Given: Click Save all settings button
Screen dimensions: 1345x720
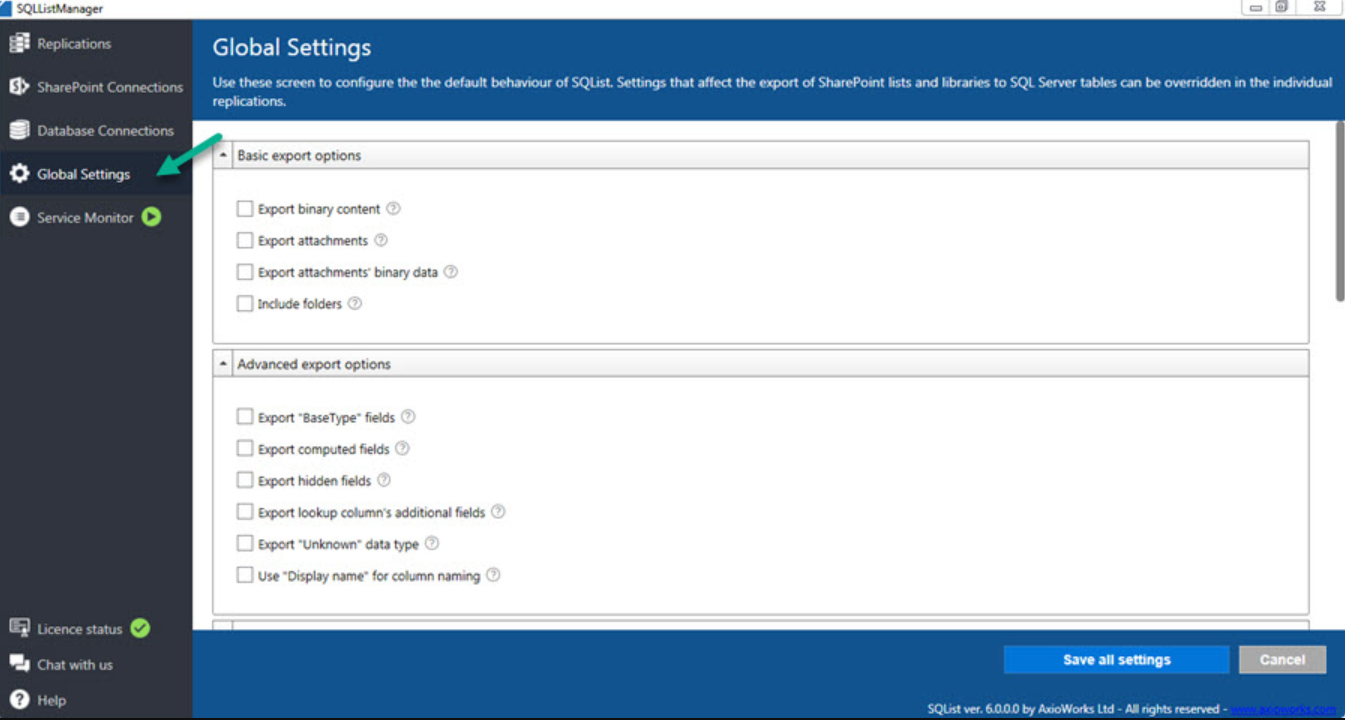Looking at the screenshot, I should [x=1117, y=660].
